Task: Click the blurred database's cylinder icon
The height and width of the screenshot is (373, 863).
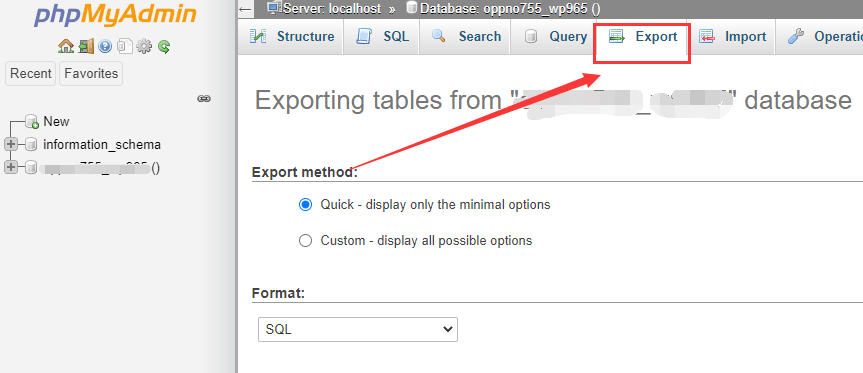Action: (31, 167)
